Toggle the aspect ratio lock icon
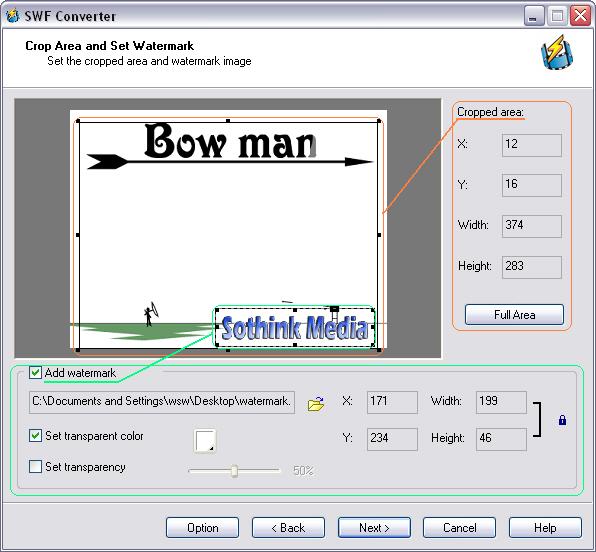Screen dimensions: 596x552 (562, 420)
